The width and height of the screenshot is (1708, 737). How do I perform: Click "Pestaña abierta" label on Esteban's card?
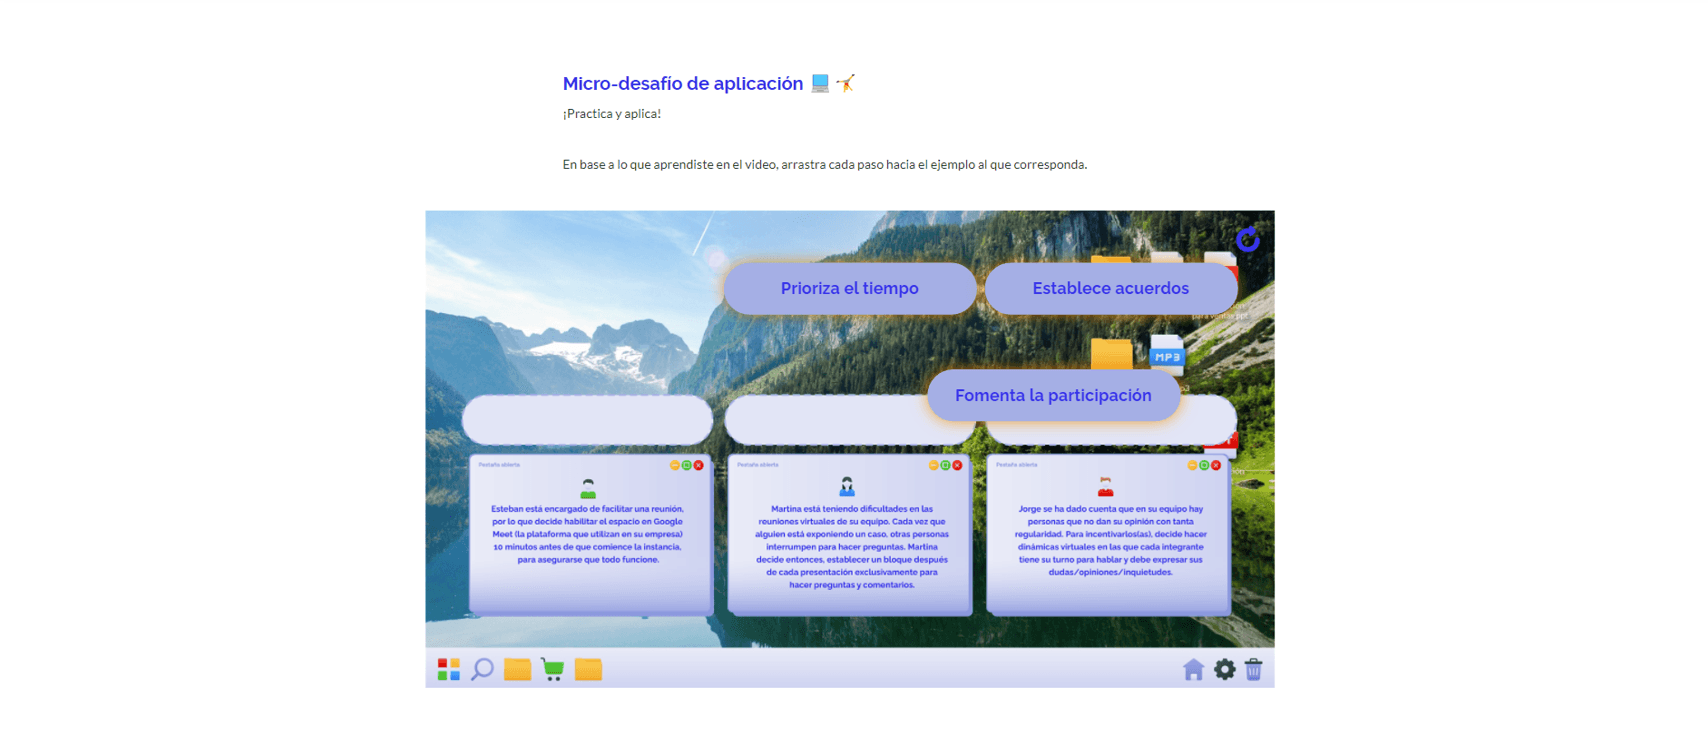pyautogui.click(x=499, y=465)
